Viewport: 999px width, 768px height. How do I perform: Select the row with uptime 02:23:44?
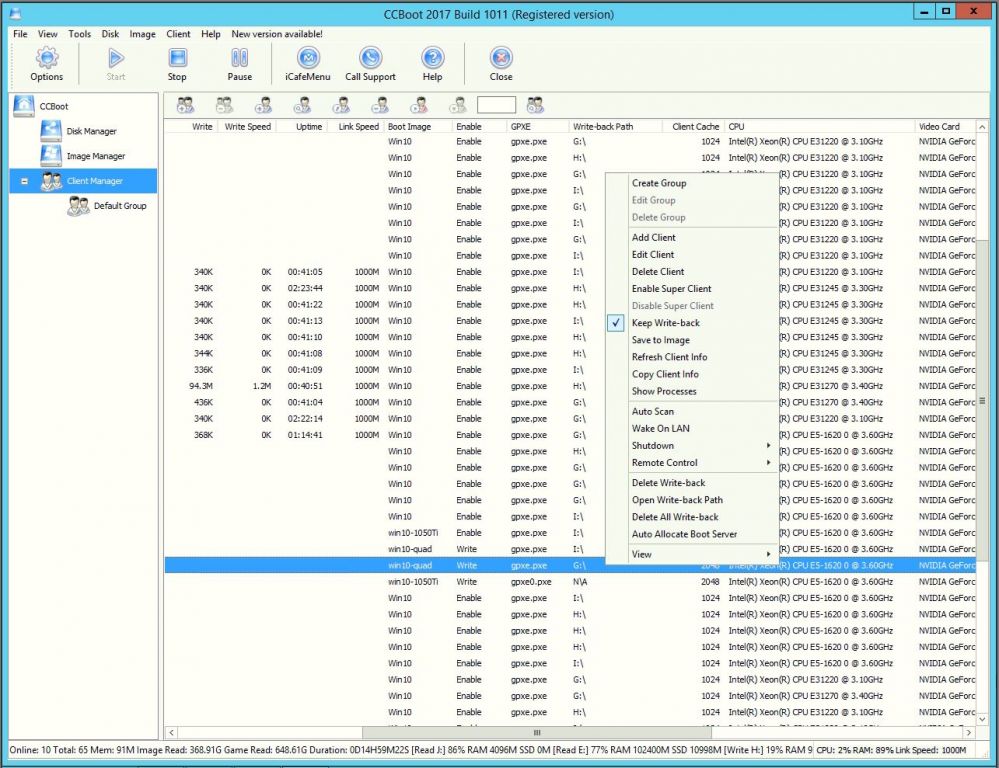tap(570, 289)
